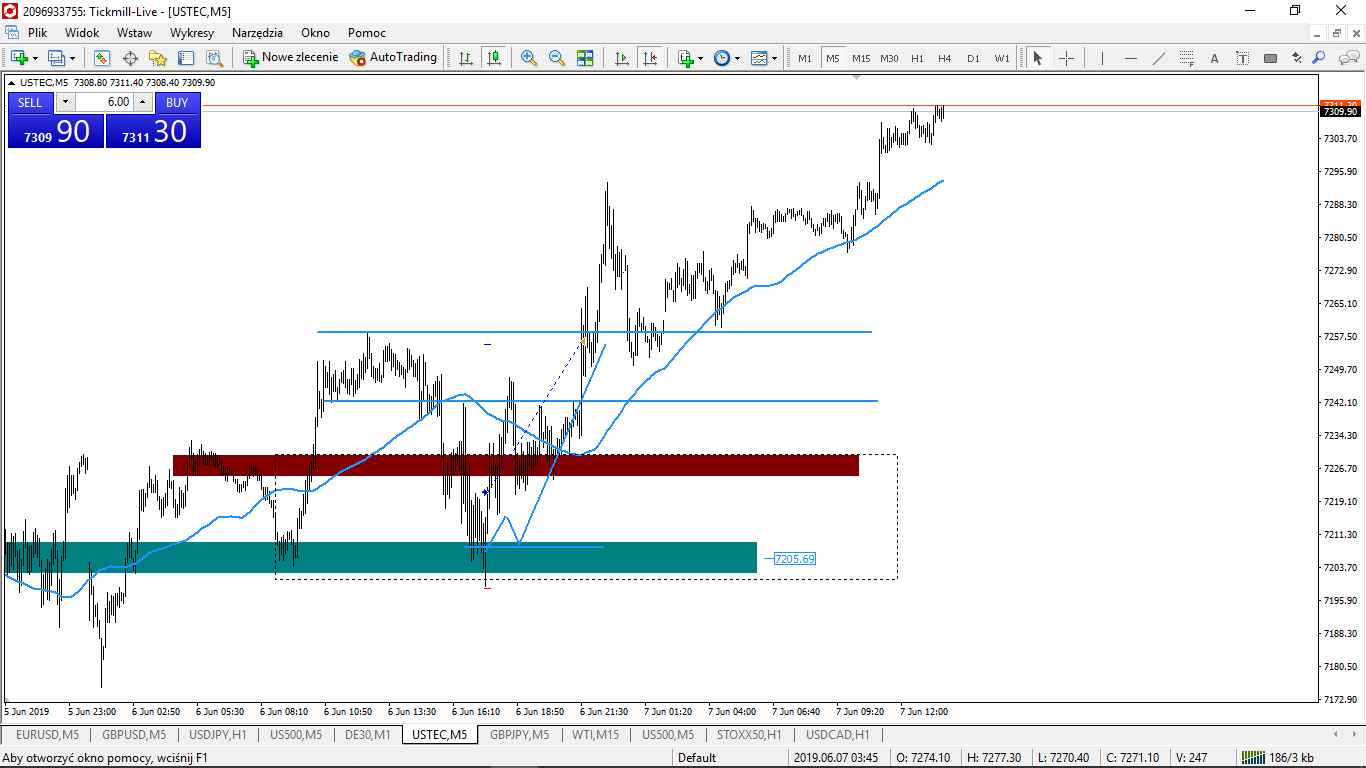The width and height of the screenshot is (1366, 768).
Task: Click the zoom out magnifier icon
Action: tap(557, 58)
